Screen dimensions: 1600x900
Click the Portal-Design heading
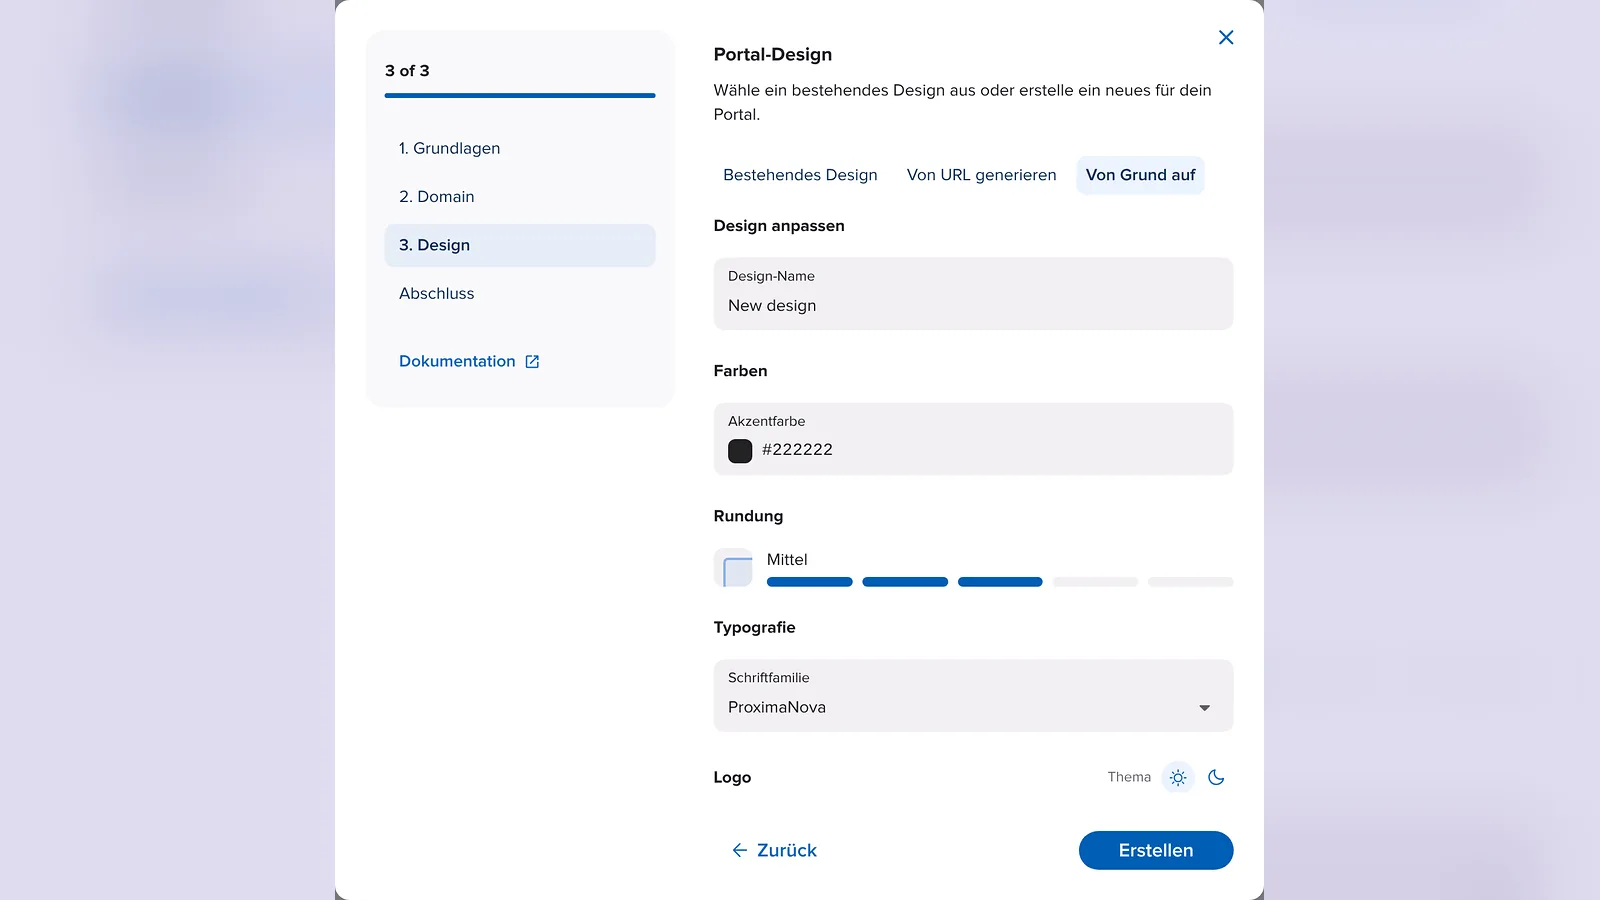point(772,55)
